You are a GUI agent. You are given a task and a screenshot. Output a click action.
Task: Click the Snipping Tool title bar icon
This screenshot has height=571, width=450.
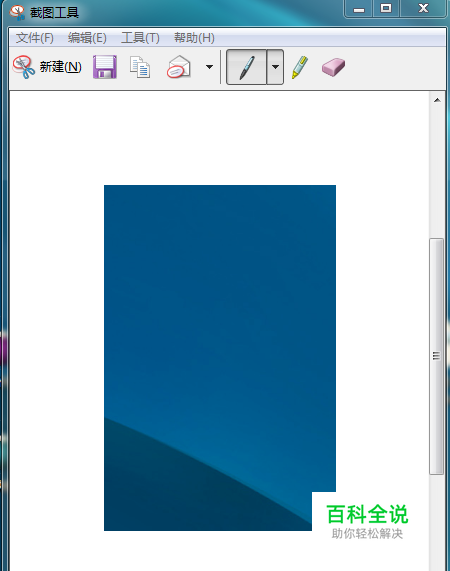(17, 13)
